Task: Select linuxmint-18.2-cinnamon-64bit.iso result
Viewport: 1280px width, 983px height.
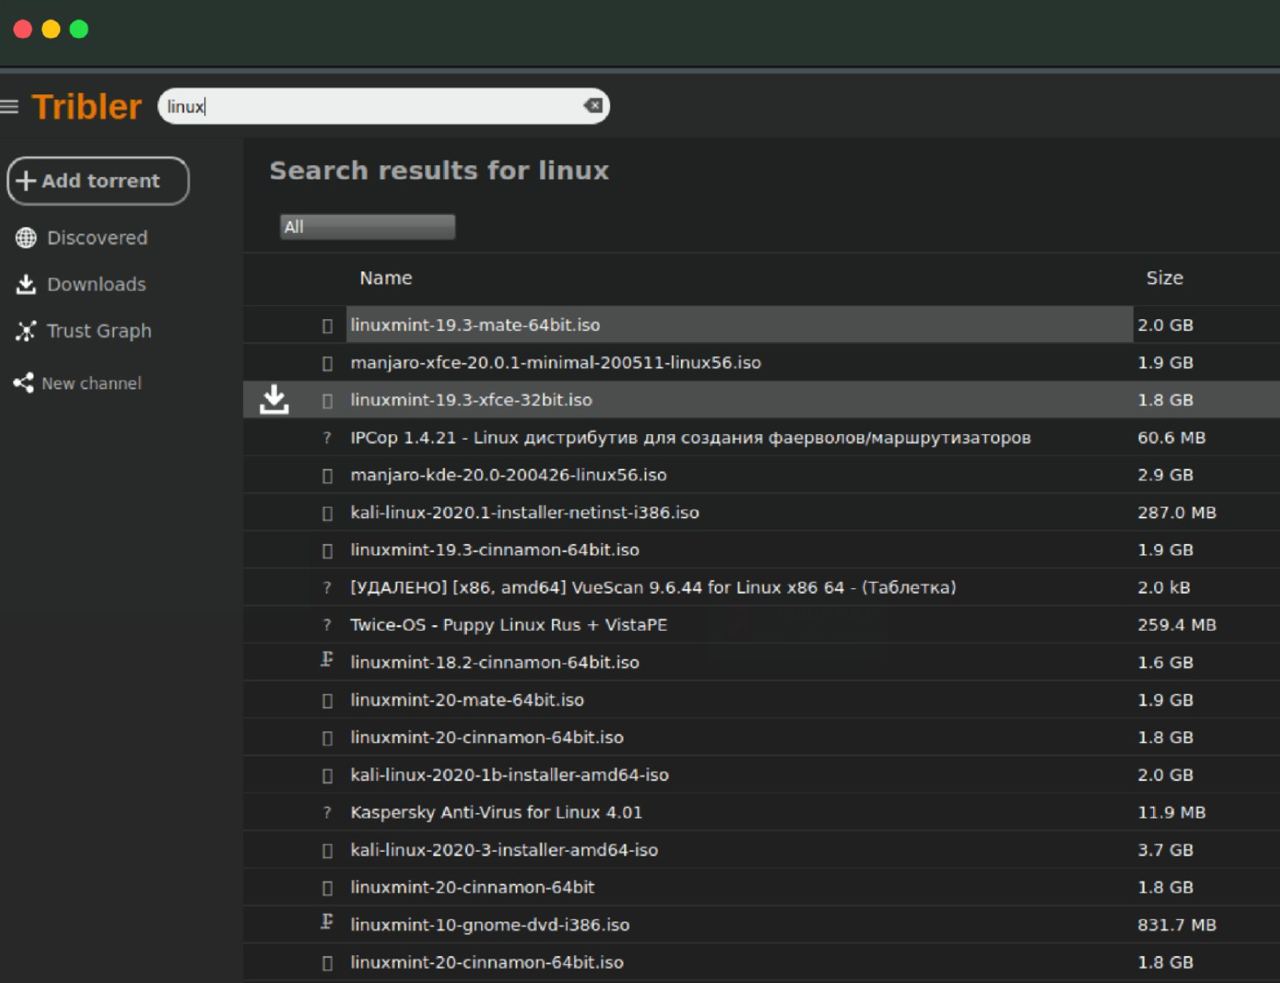Action: 494,662
